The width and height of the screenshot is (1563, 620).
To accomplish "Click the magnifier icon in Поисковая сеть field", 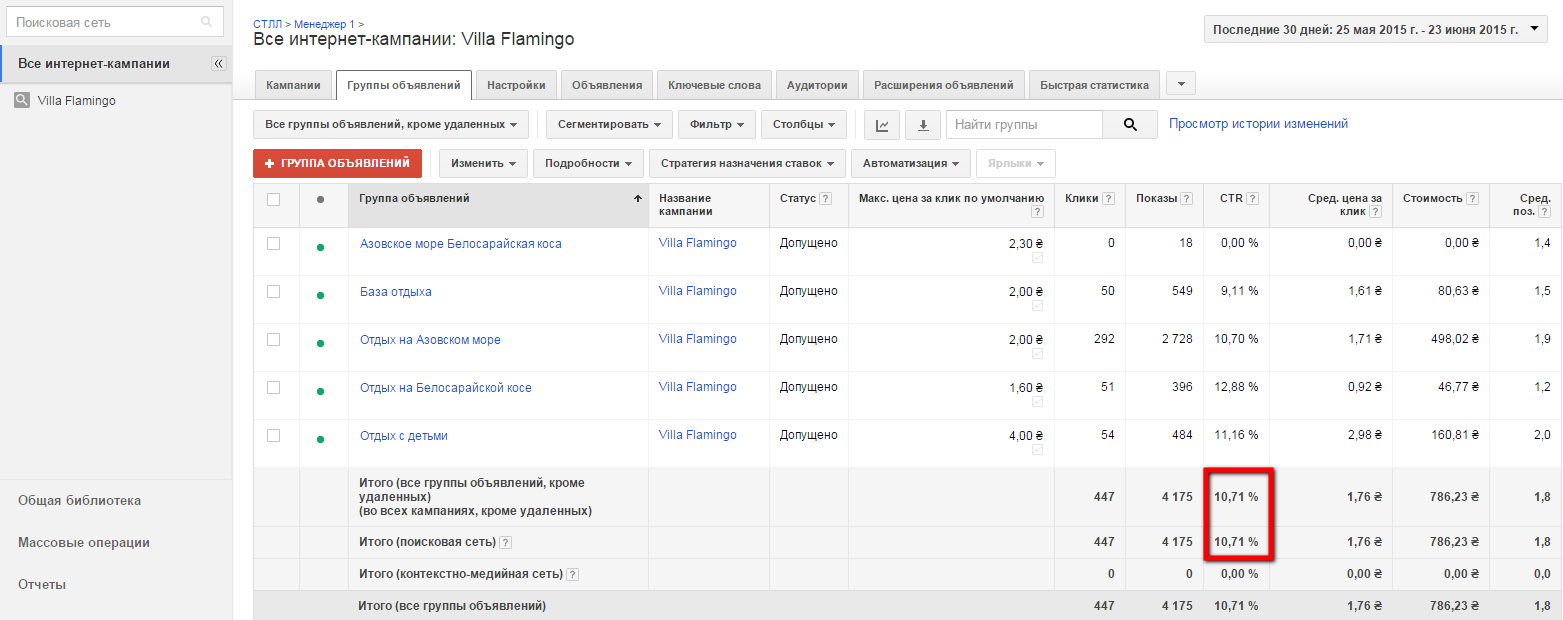I will click(x=207, y=20).
